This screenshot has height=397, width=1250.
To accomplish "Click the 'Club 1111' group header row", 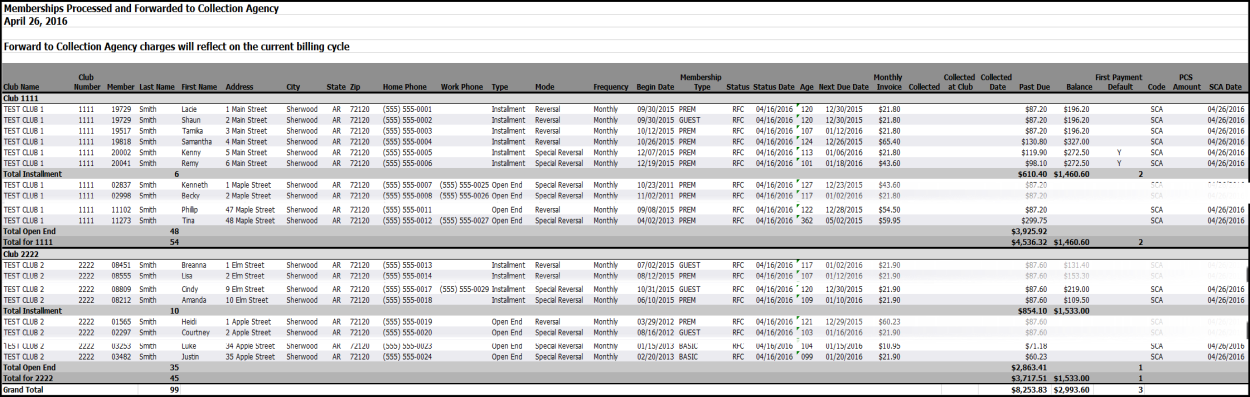I will [x=624, y=99].
